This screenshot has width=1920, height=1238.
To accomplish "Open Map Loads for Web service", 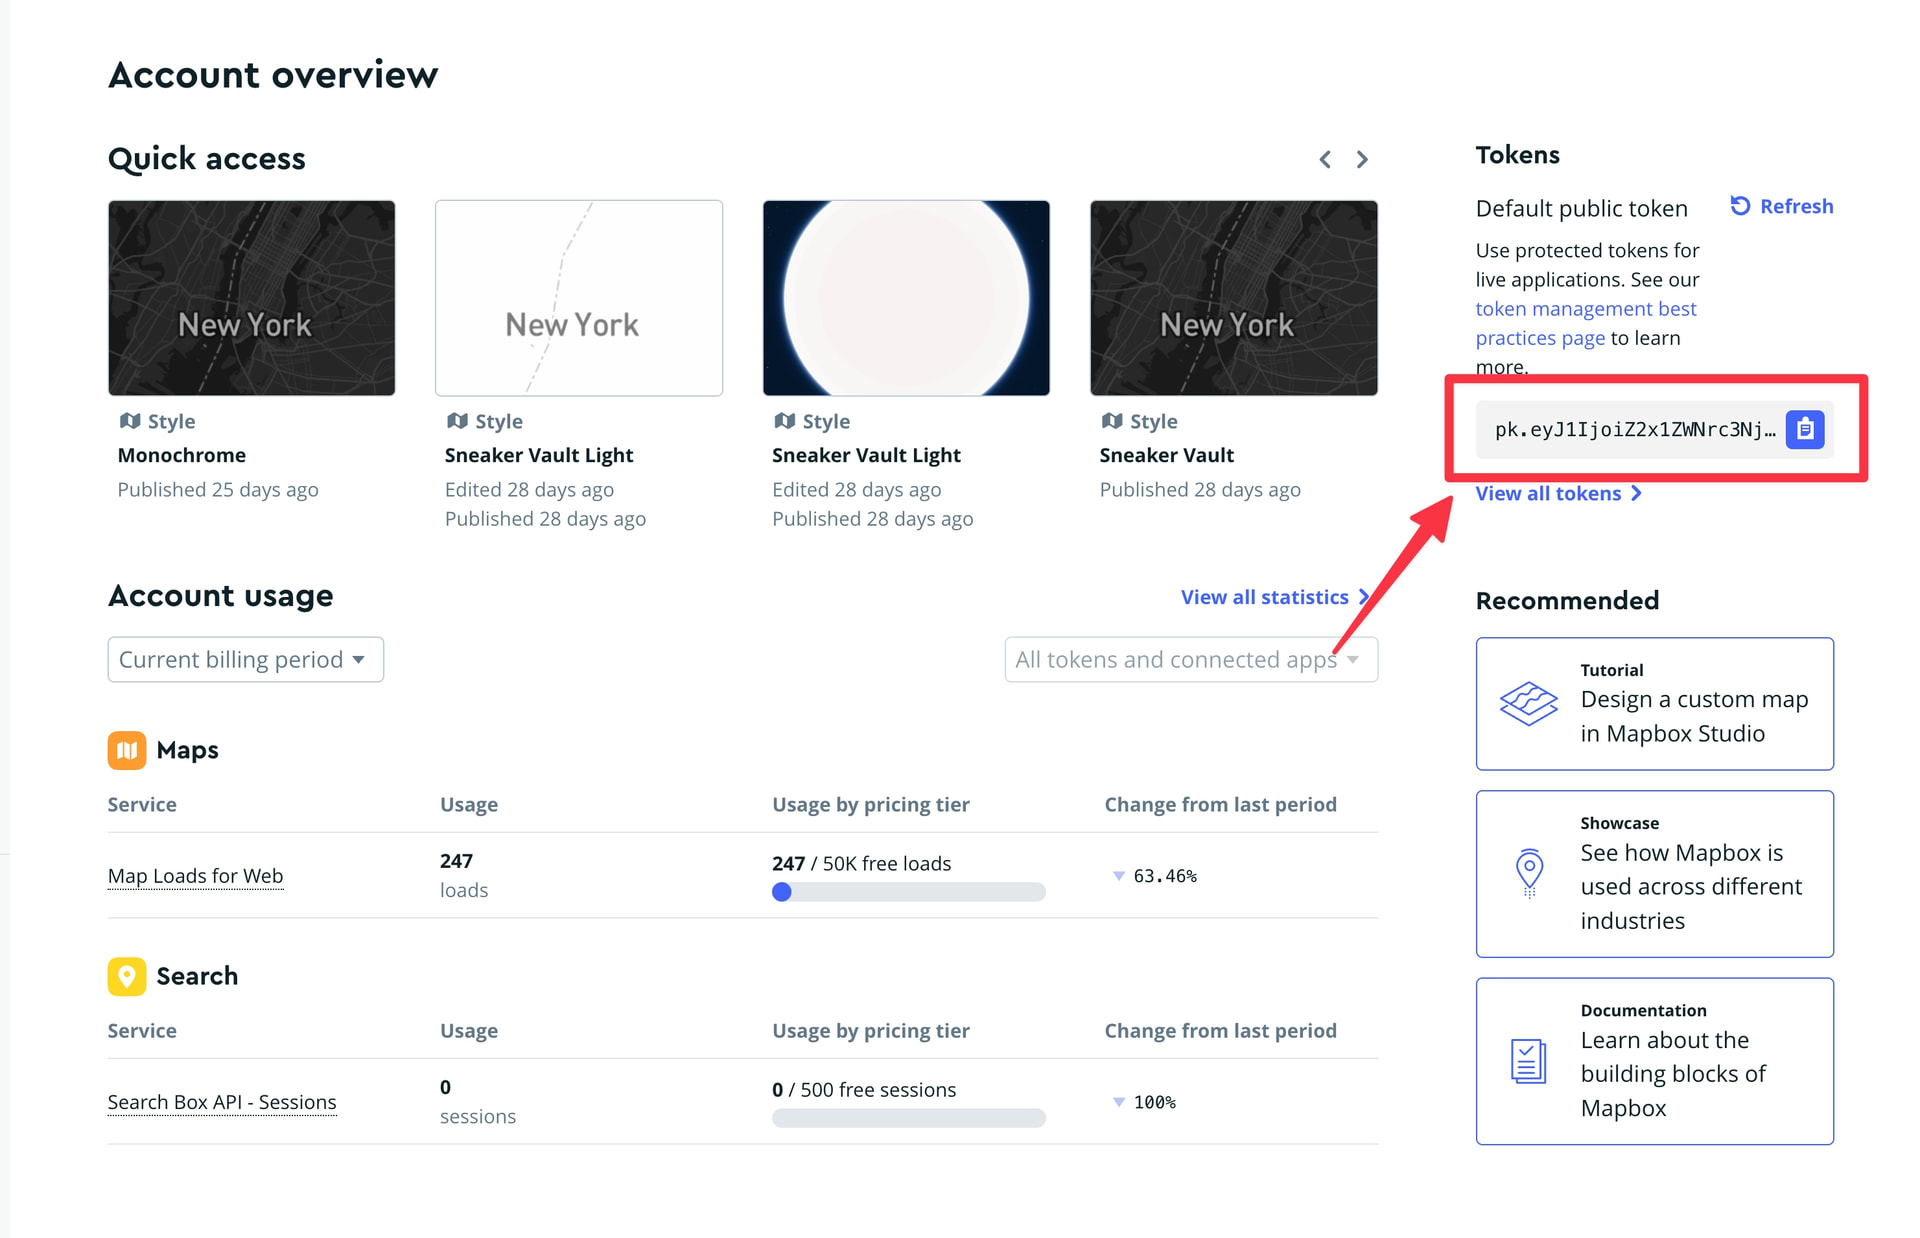I will (195, 876).
